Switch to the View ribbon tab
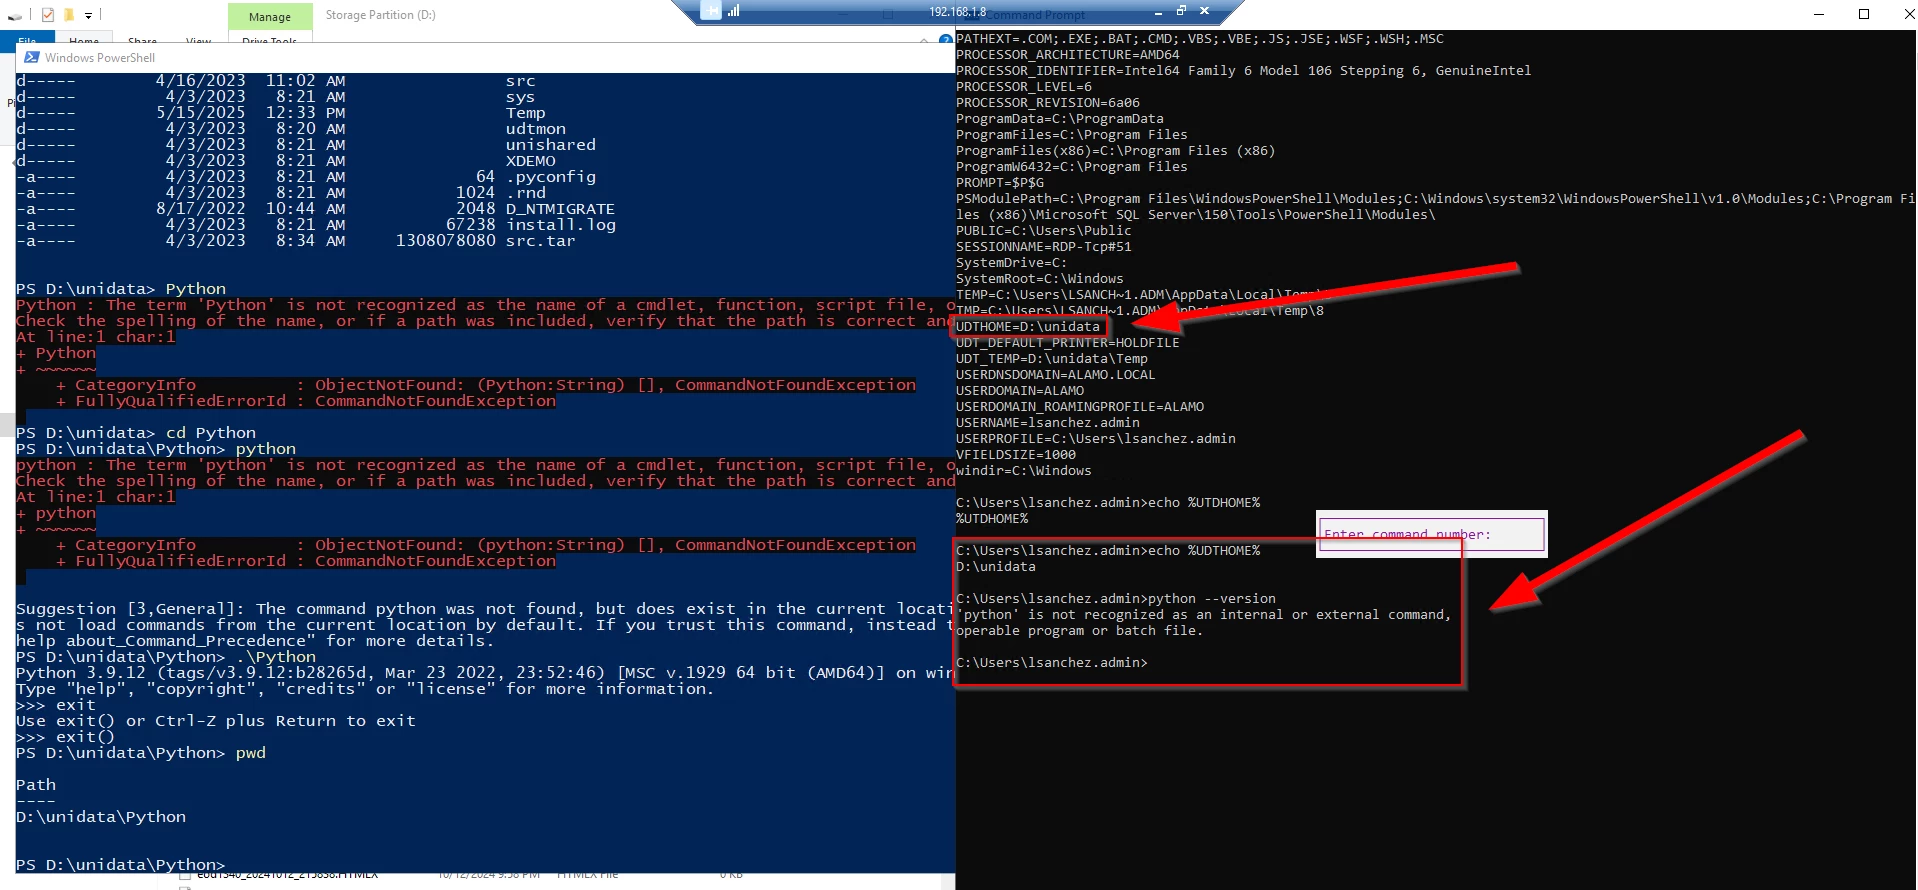 [198, 39]
